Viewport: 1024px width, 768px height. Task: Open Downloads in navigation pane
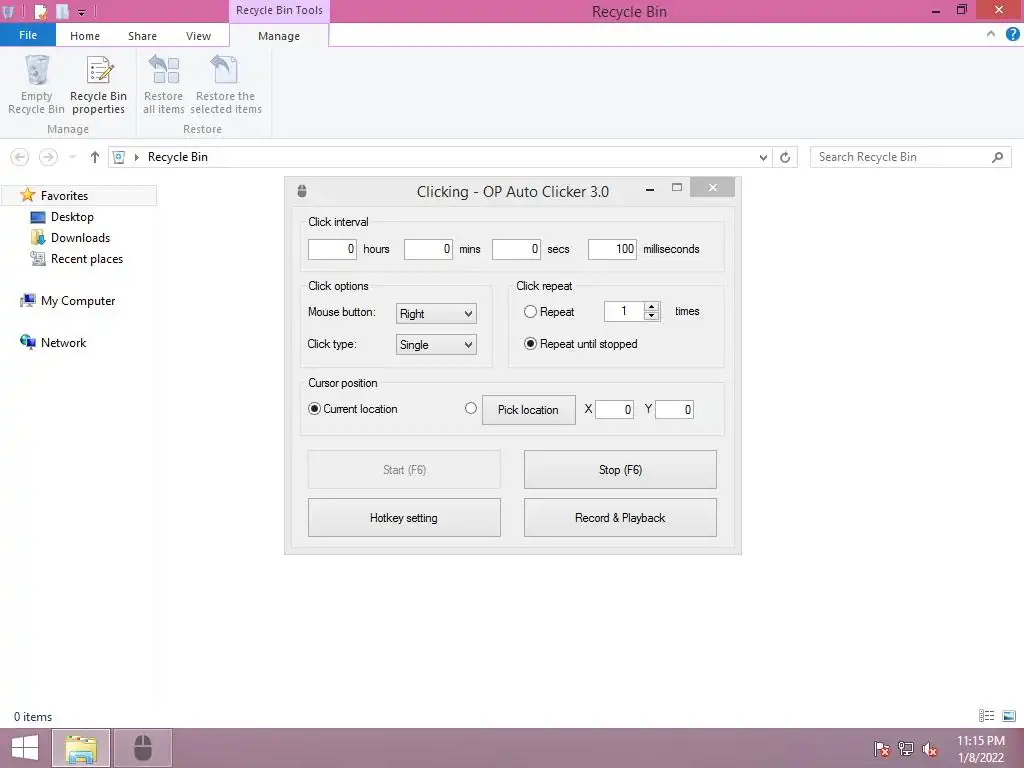(80, 238)
